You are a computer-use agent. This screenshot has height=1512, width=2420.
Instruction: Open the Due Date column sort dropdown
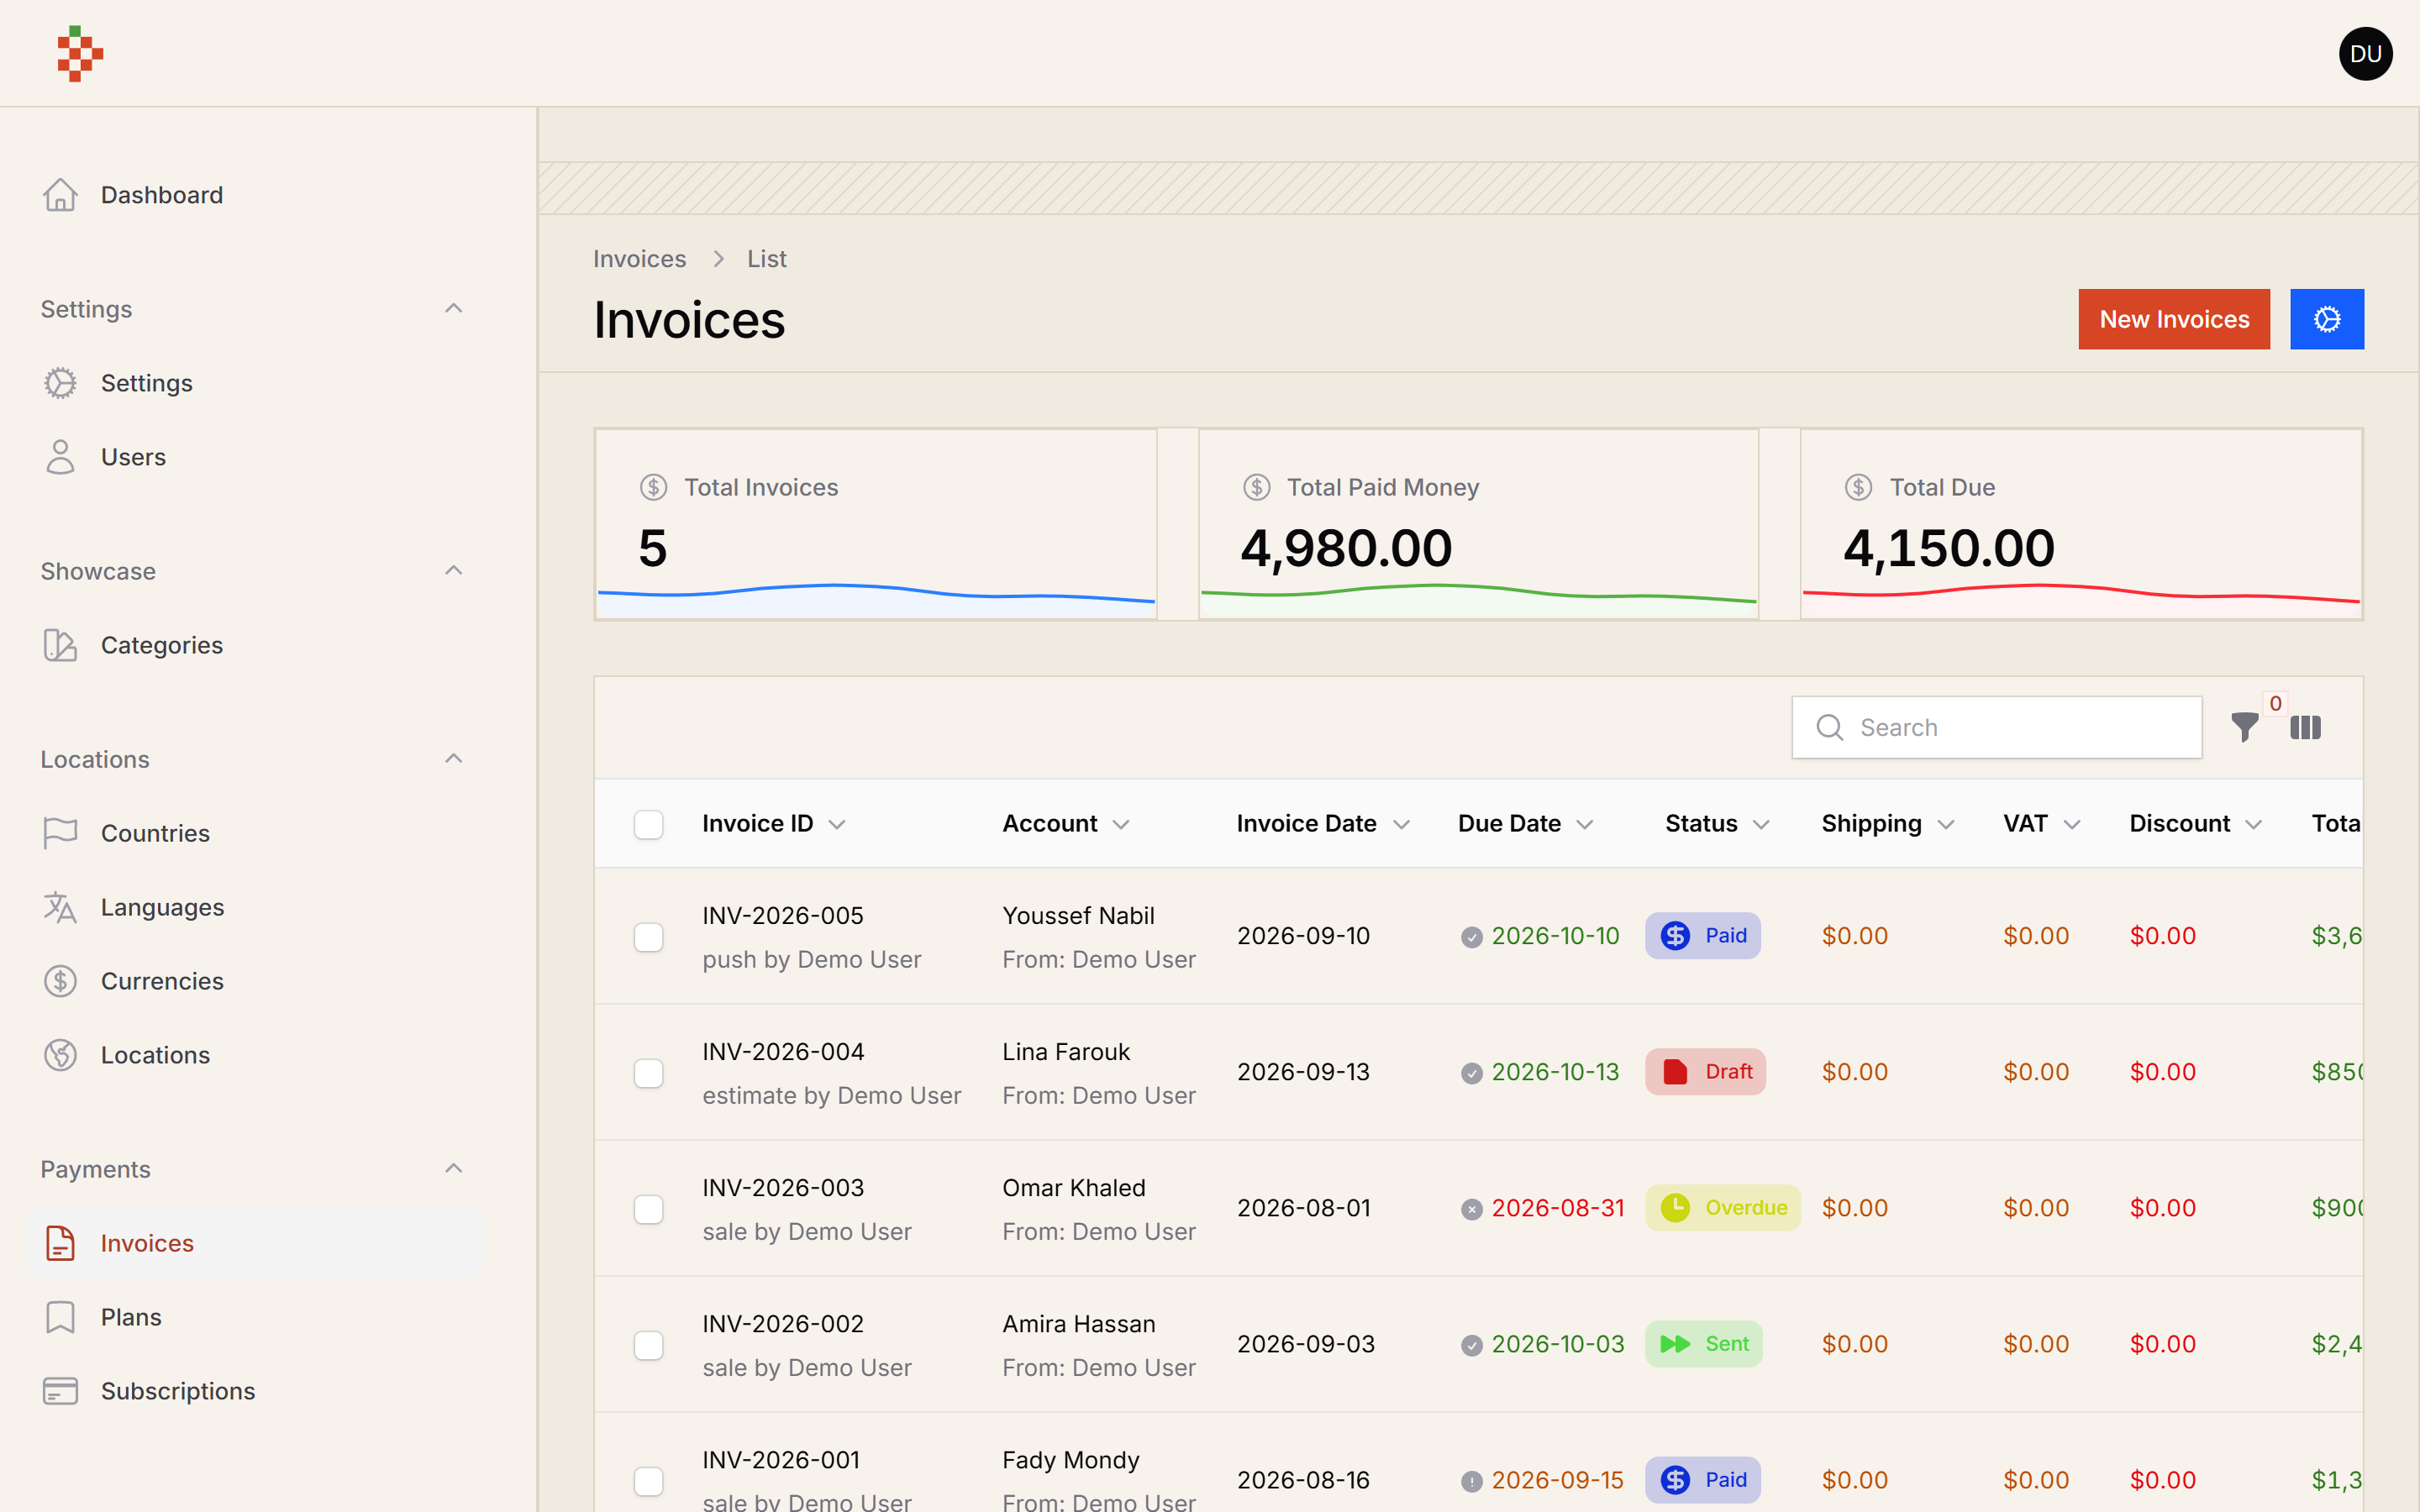pos(1585,824)
